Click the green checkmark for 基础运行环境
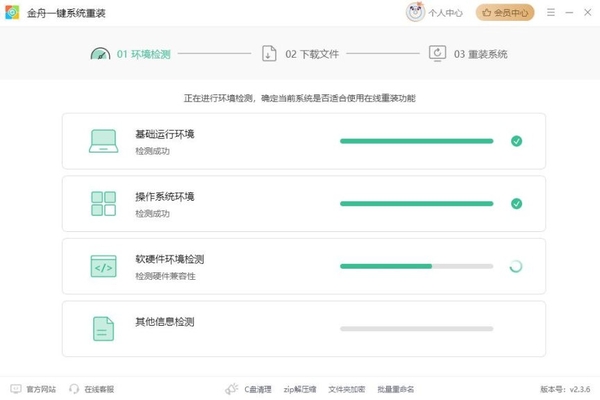The height and width of the screenshot is (400, 600). click(x=516, y=141)
